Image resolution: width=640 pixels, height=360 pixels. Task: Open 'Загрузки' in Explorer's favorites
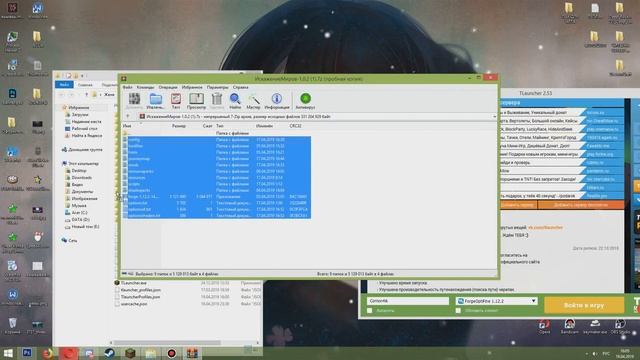point(80,115)
